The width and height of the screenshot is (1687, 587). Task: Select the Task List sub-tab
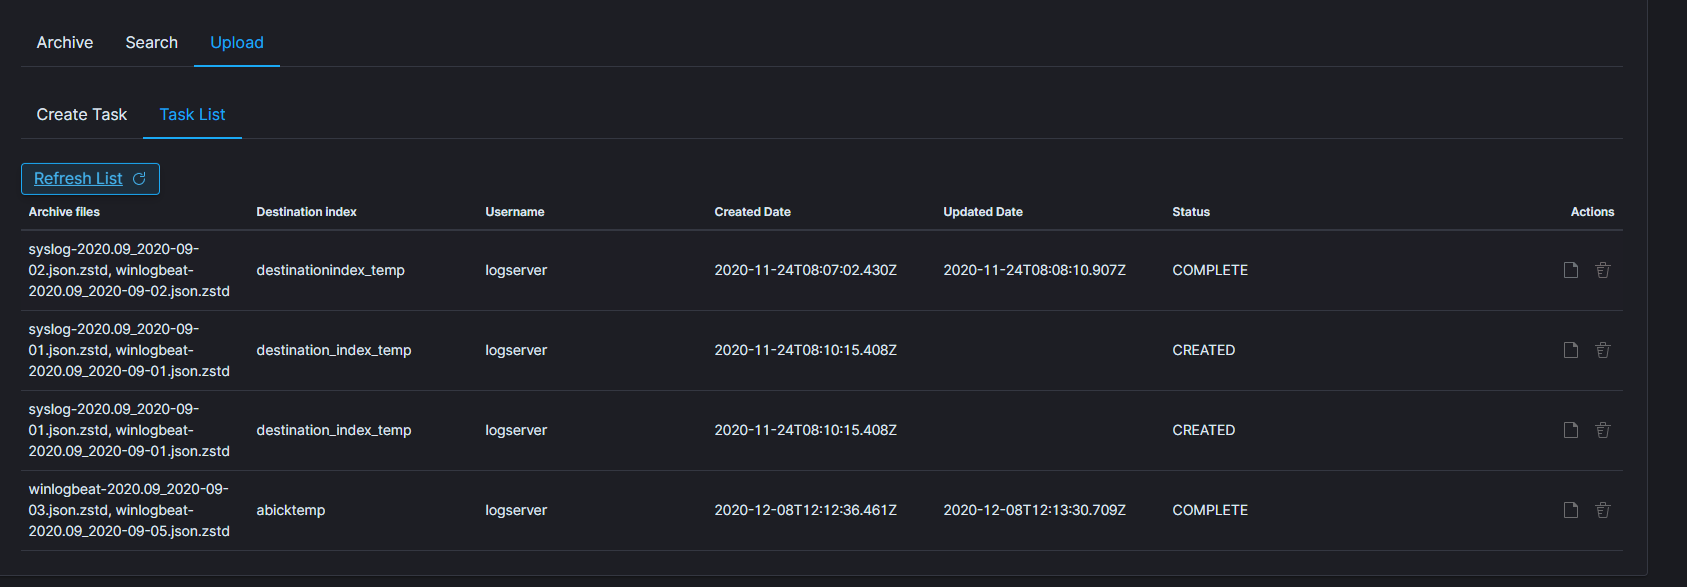click(x=192, y=115)
